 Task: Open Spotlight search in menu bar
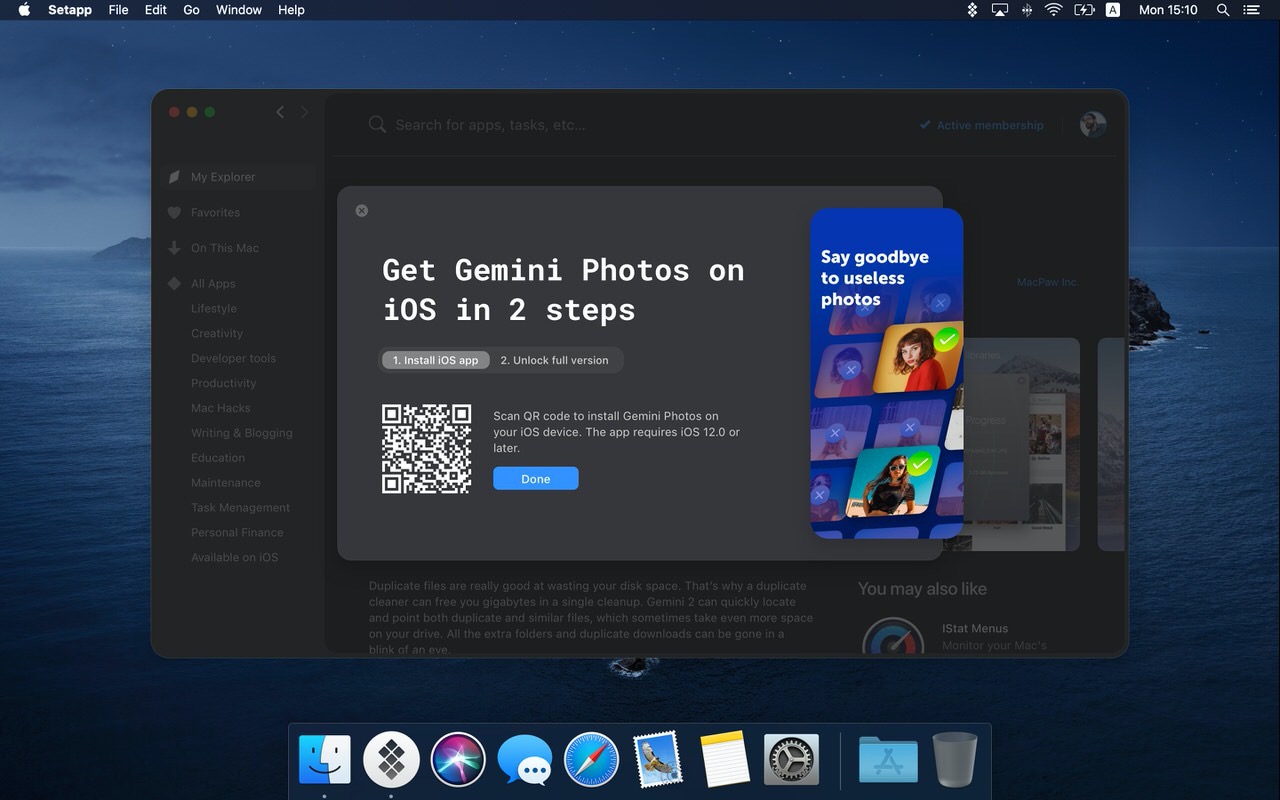pyautogui.click(x=1223, y=10)
